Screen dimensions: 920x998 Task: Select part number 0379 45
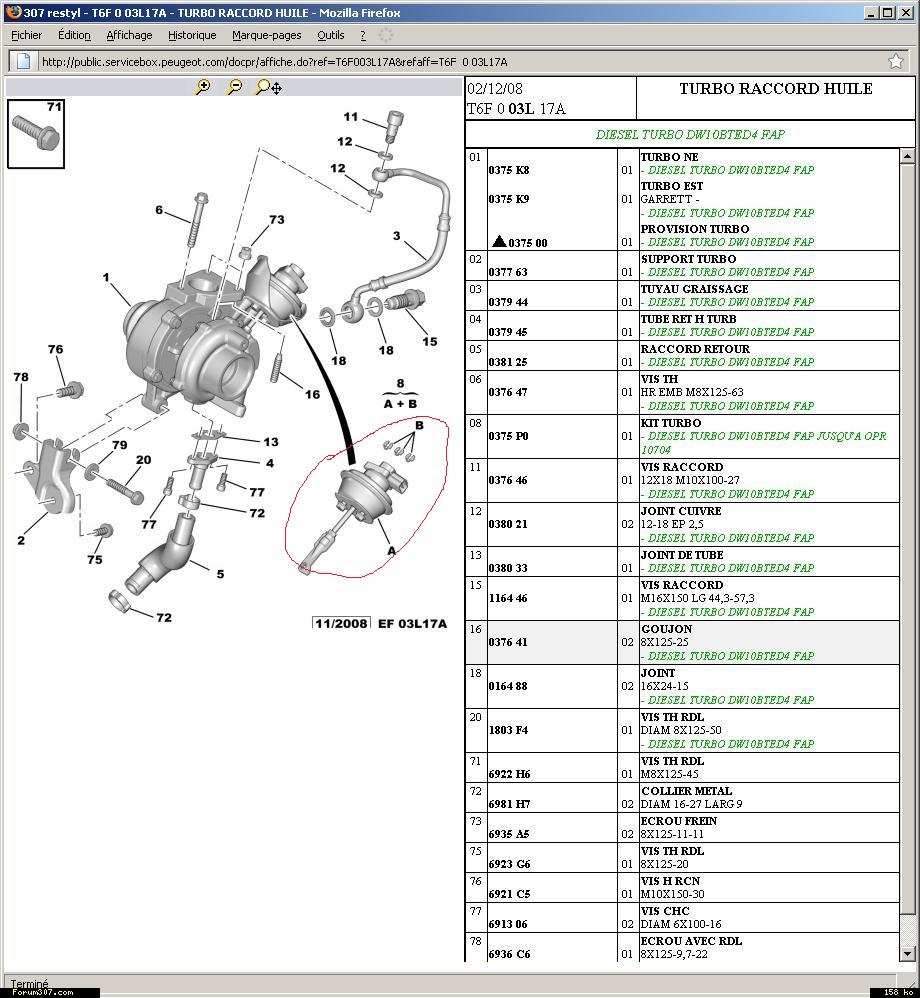click(508, 332)
